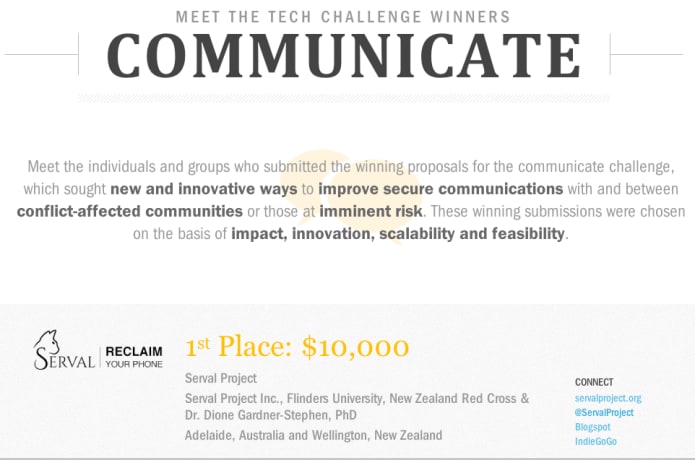This screenshot has width=695, height=460.
Task: Click the bold 'conflict-affected communities' phrase
Action: (x=130, y=212)
